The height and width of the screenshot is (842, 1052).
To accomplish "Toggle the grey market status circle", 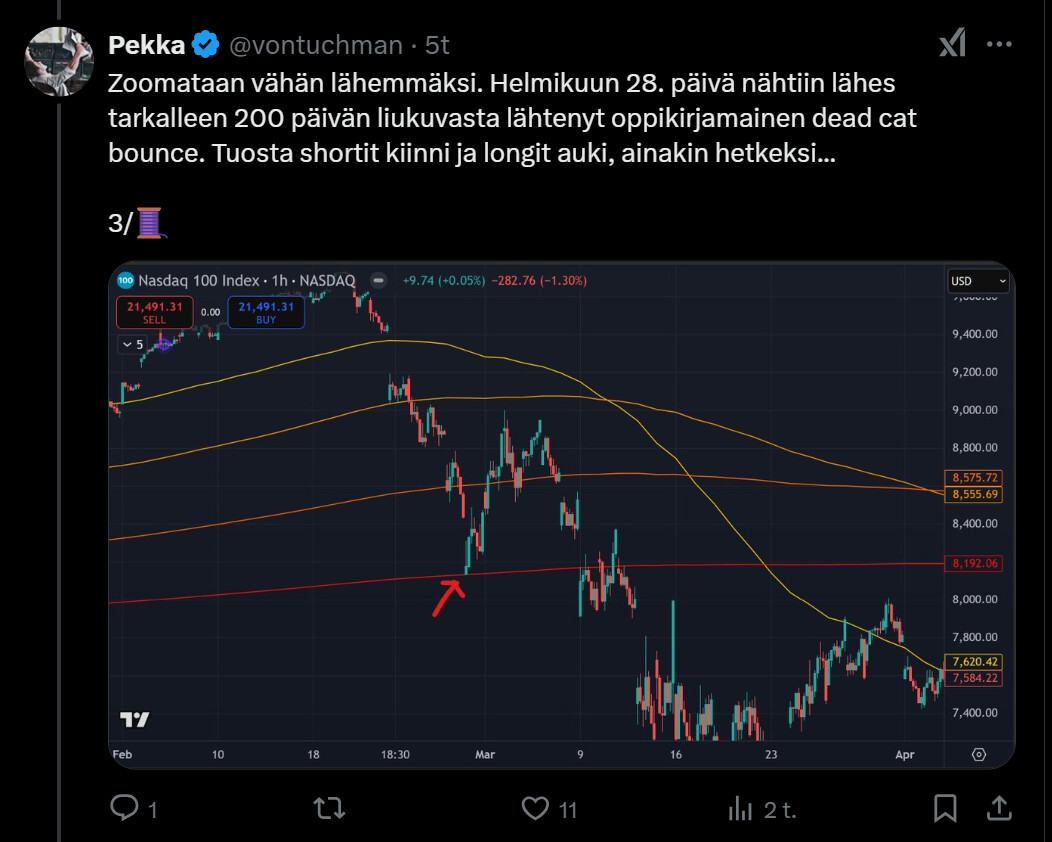I will coord(378,281).
